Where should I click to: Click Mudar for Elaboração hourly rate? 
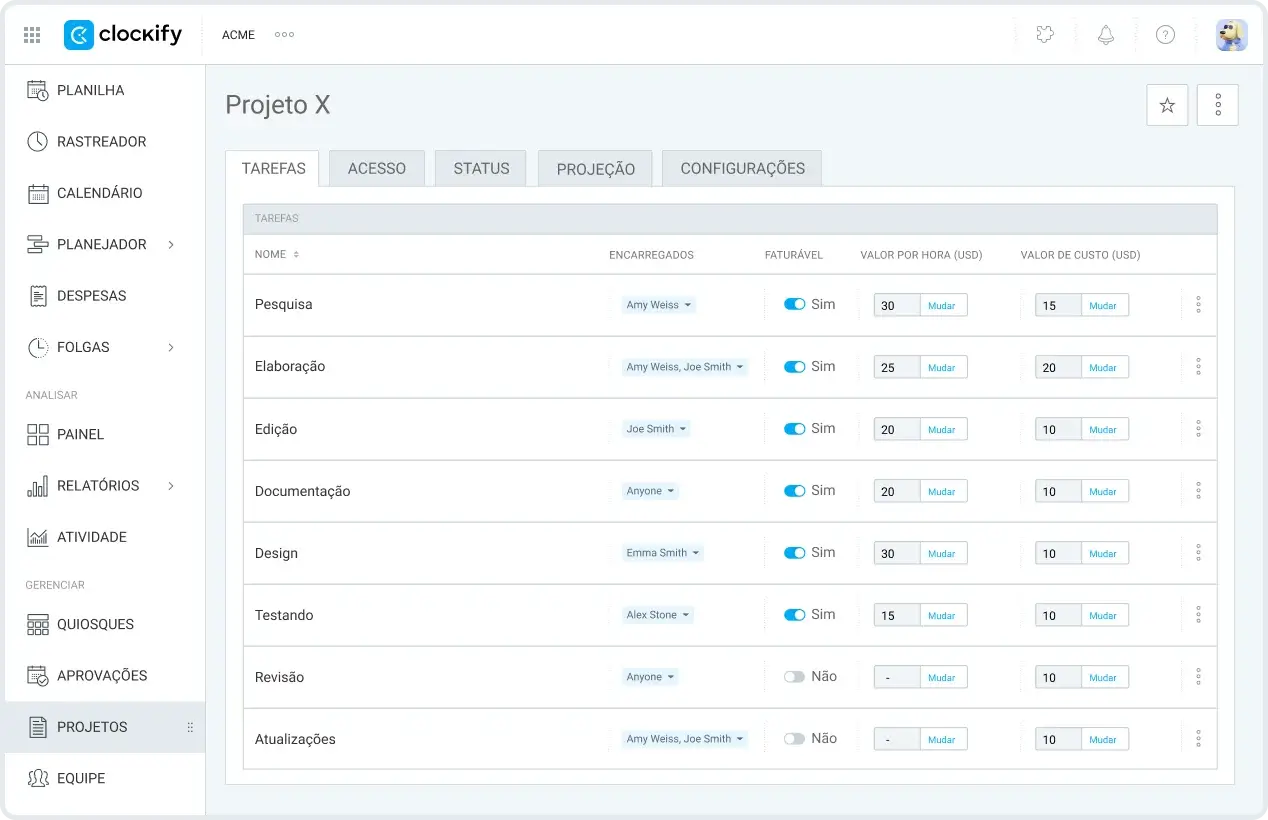tap(943, 367)
